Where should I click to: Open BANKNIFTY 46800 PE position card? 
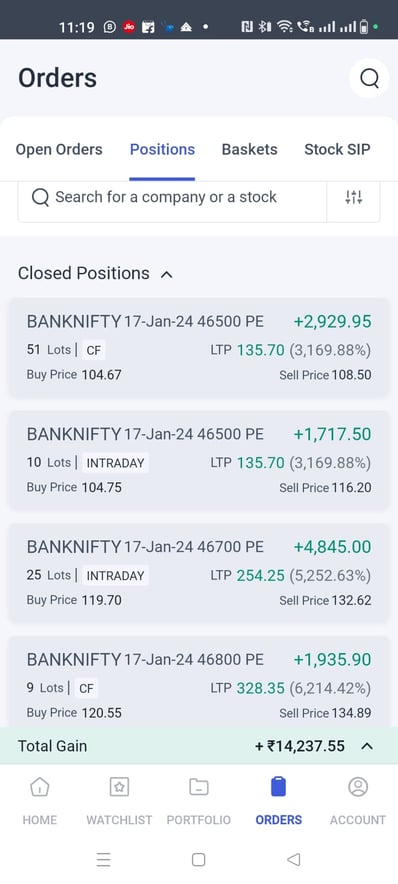(x=199, y=682)
